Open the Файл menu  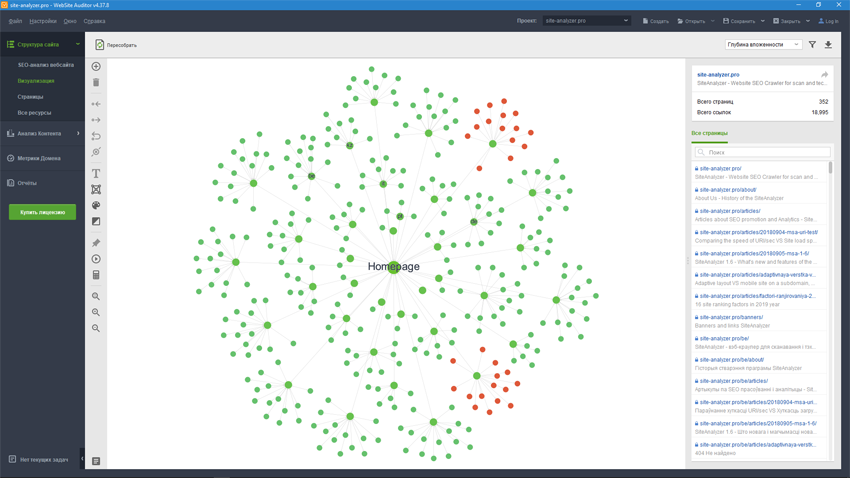coord(15,21)
